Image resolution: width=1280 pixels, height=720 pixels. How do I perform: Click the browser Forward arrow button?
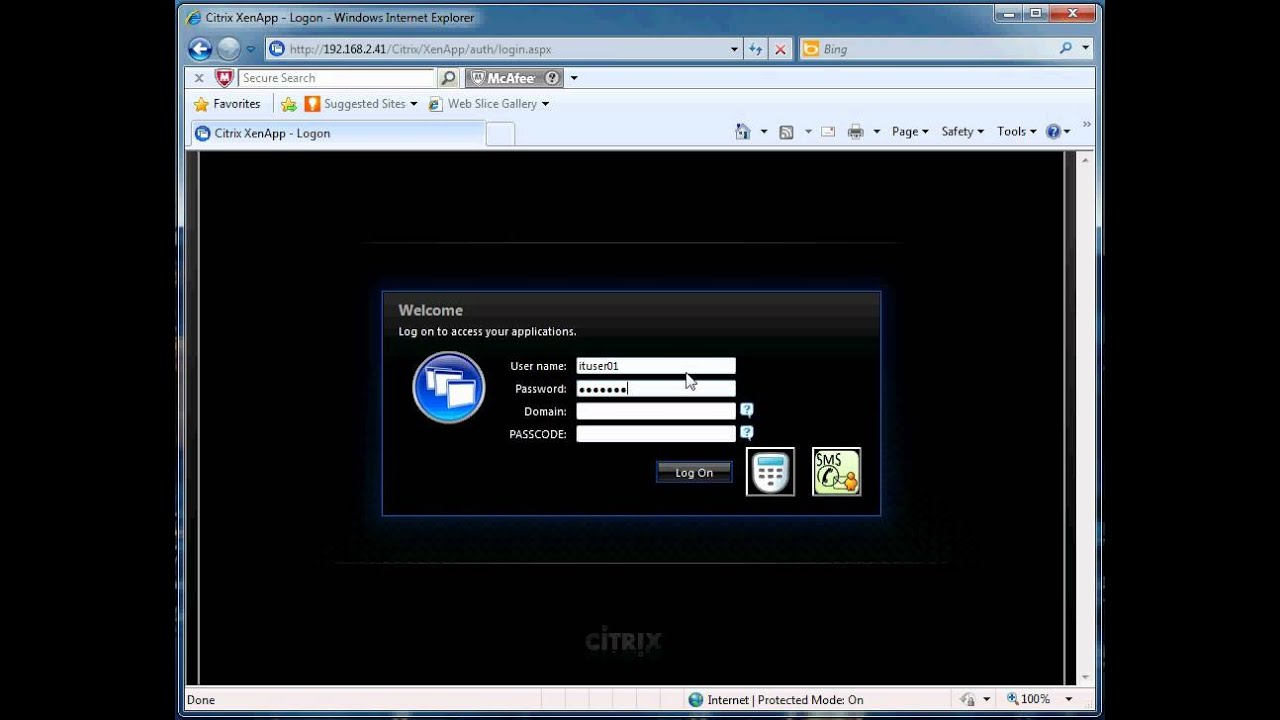point(229,49)
